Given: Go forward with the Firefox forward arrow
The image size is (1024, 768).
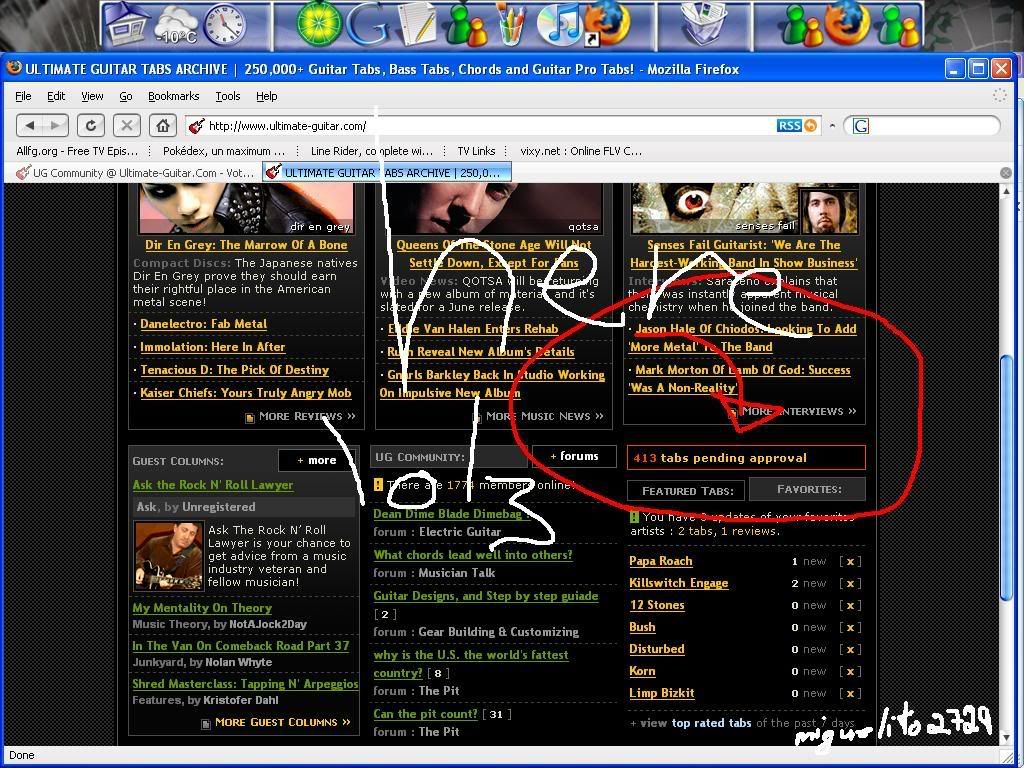Looking at the screenshot, I should pos(56,125).
